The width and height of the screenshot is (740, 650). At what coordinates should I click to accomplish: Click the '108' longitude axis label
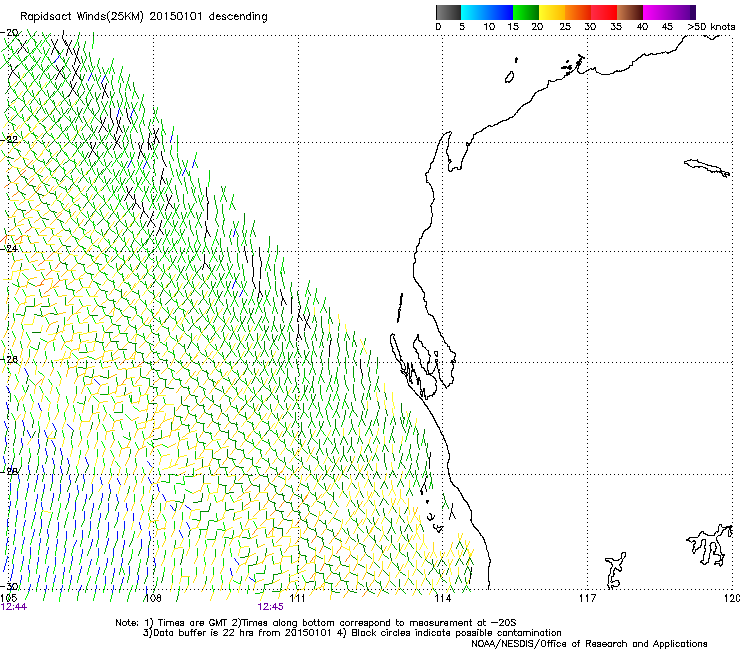pos(153,598)
